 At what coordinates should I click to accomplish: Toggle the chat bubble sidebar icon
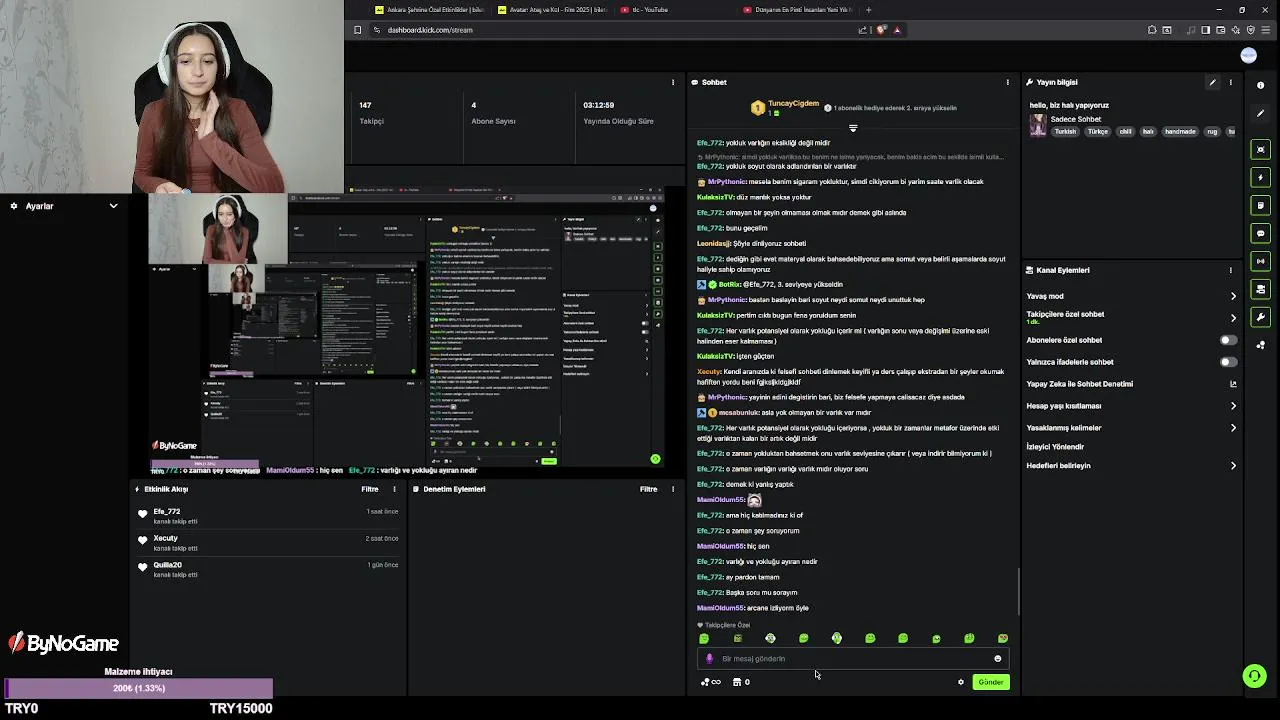(1261, 233)
